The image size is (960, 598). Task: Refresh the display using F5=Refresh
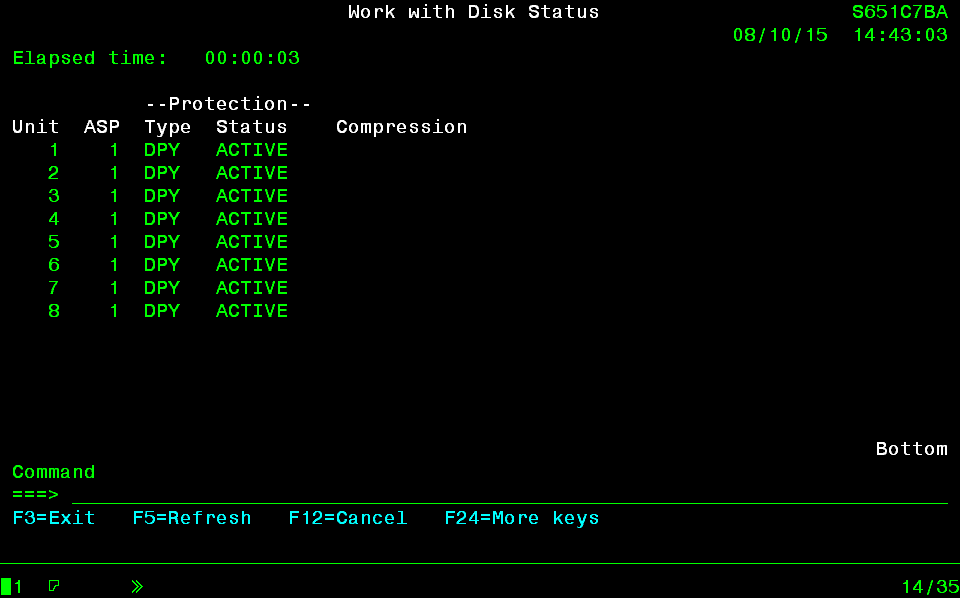[x=192, y=518]
